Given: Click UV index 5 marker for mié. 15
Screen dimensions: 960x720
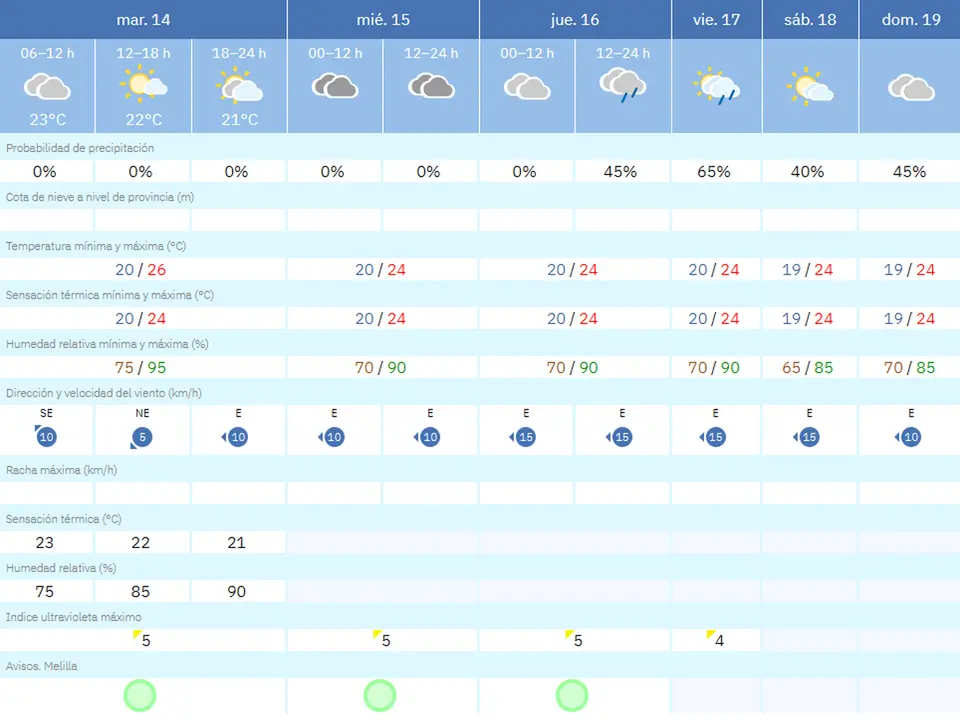Looking at the screenshot, I should [382, 639].
